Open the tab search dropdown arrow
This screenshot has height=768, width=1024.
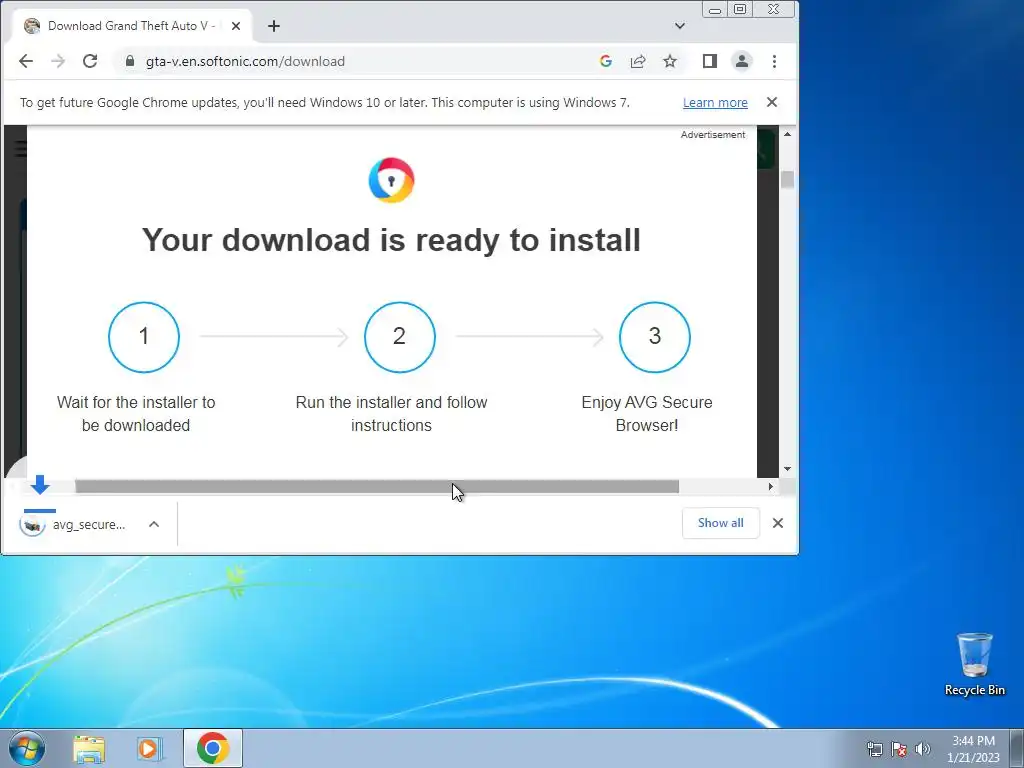[x=680, y=26]
